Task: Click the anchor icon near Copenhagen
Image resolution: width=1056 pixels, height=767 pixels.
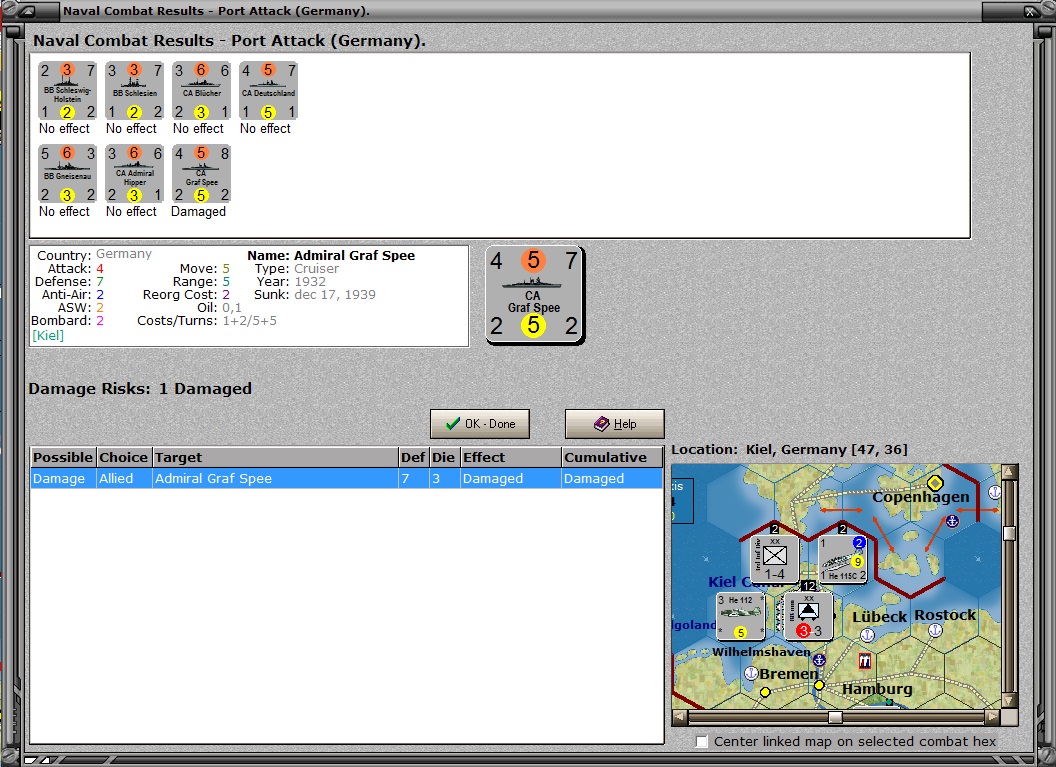Action: (952, 521)
